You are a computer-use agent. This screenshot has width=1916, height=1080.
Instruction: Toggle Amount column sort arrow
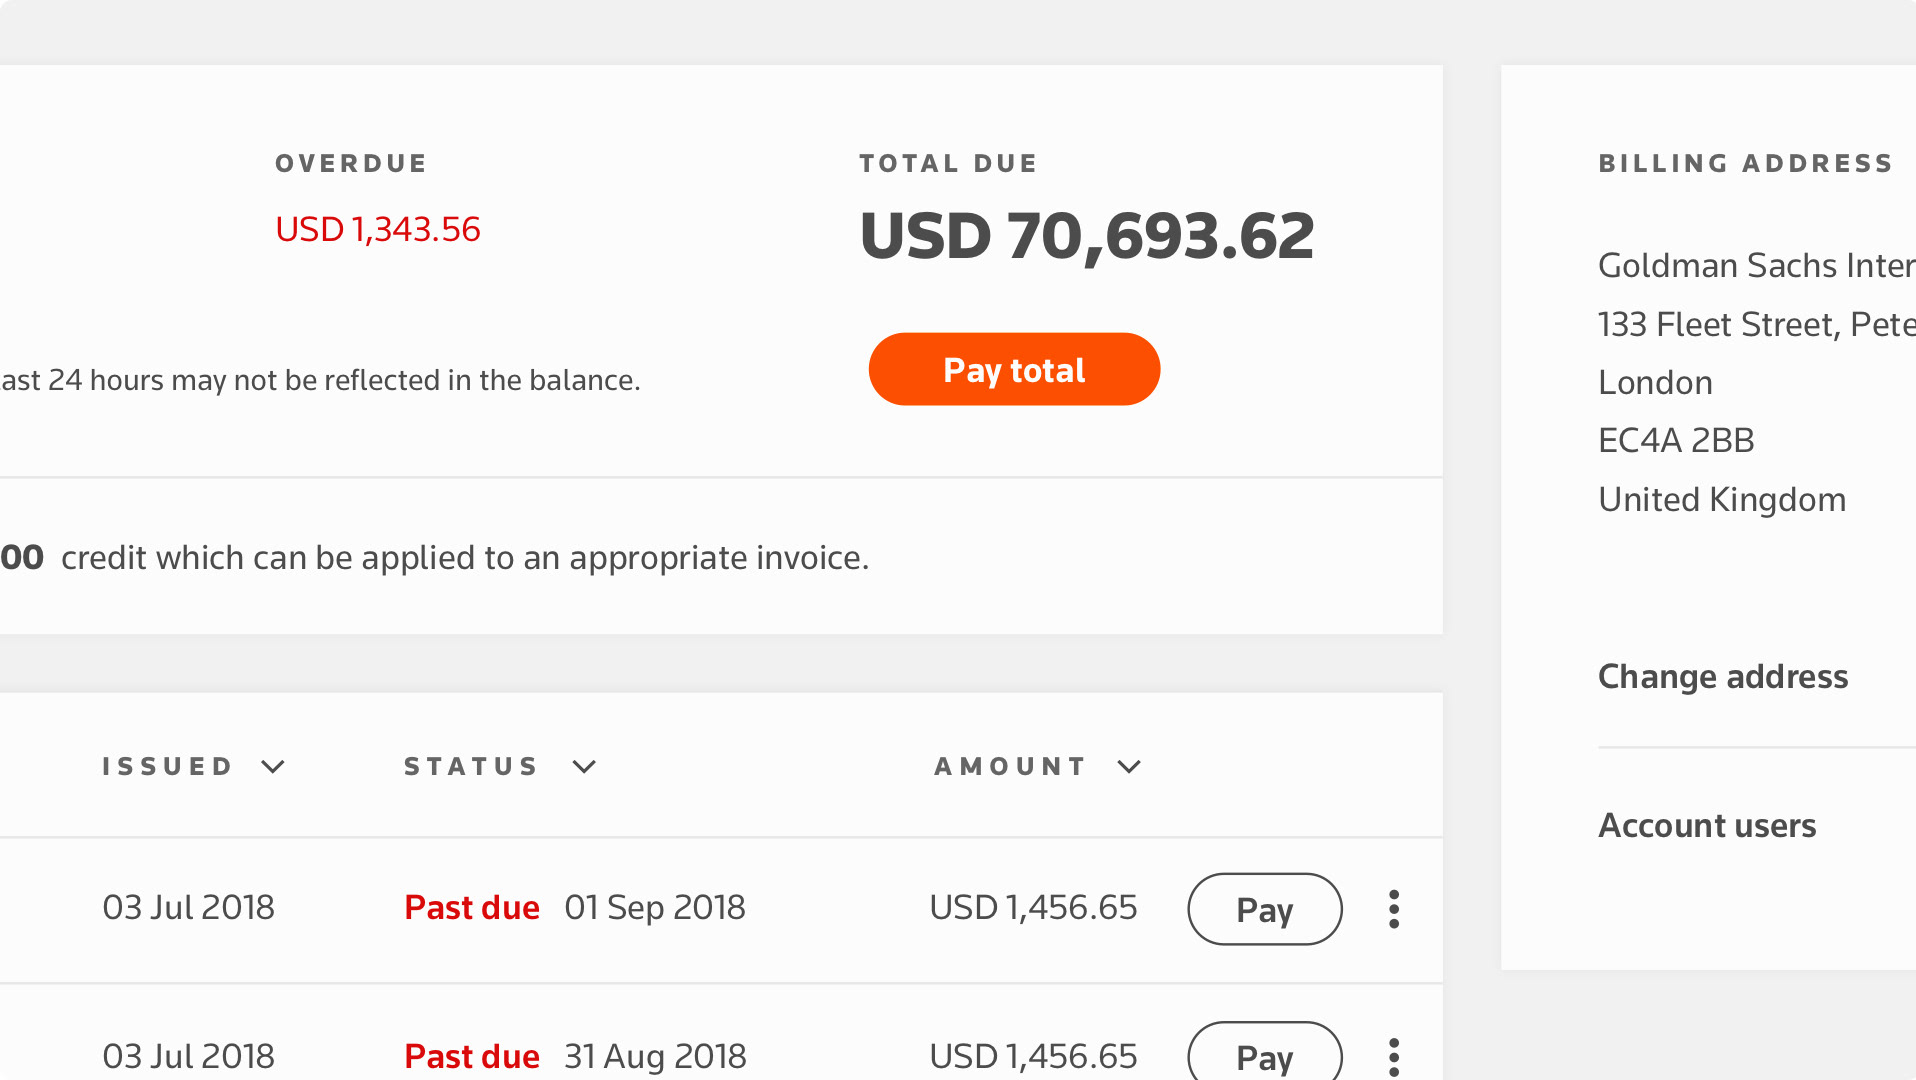1129,767
